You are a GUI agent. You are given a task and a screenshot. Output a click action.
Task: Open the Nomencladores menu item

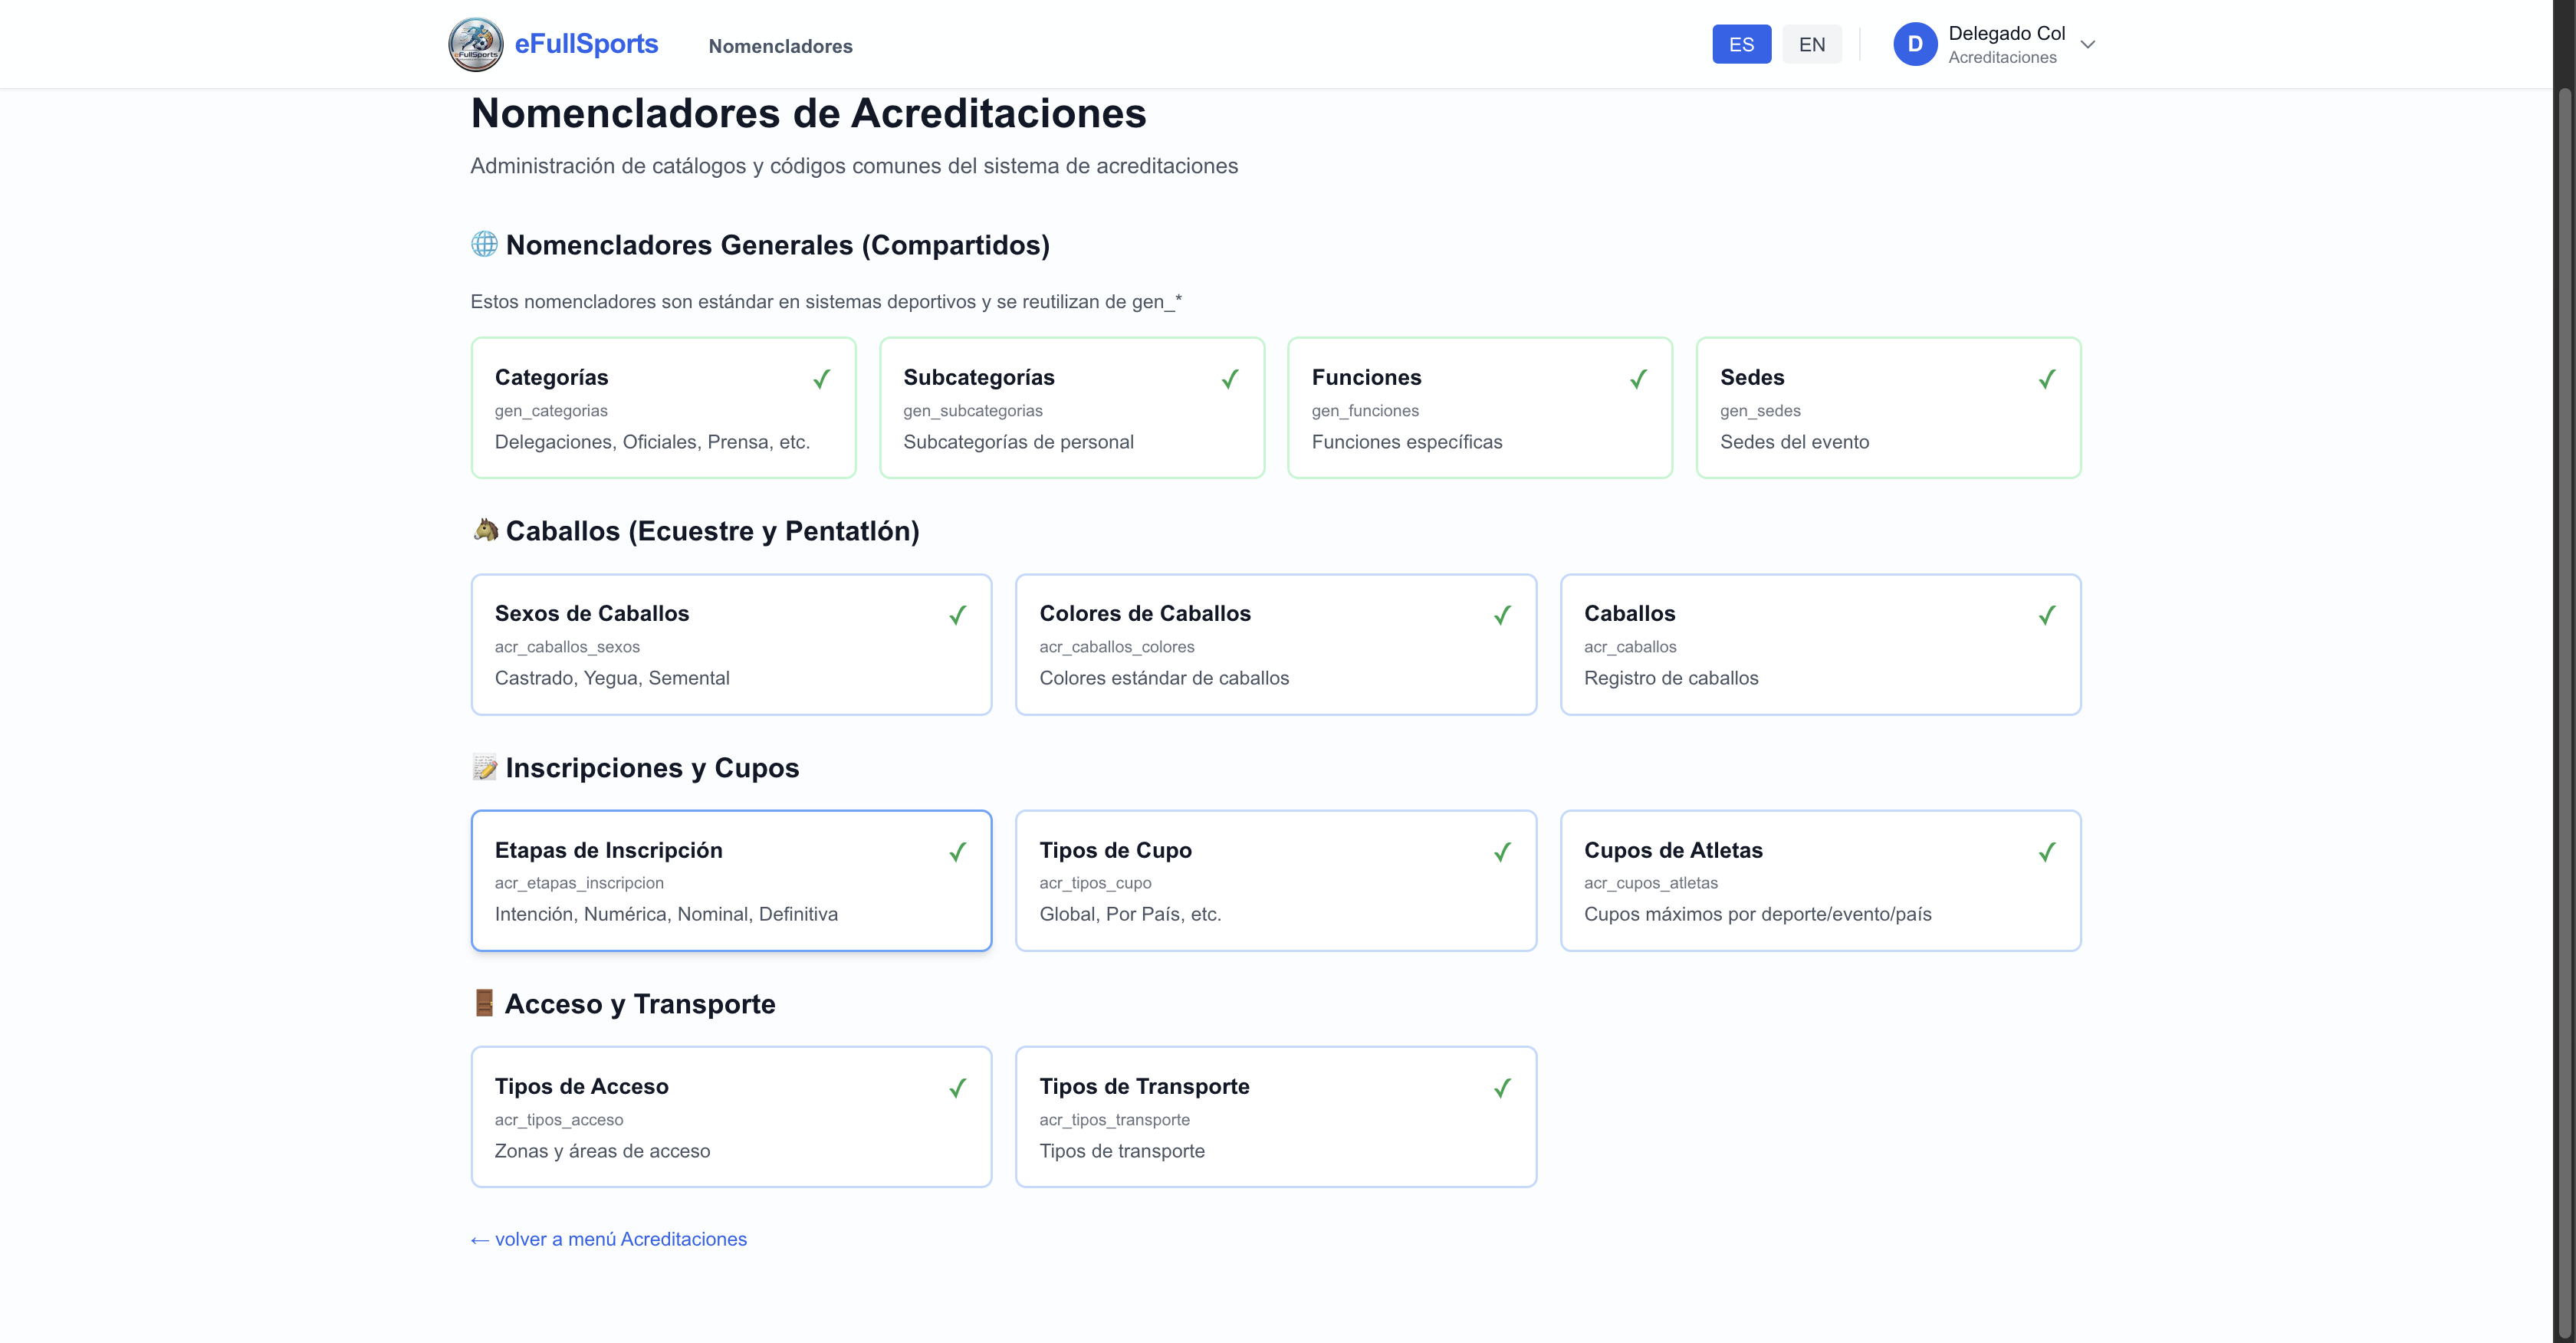tap(780, 46)
